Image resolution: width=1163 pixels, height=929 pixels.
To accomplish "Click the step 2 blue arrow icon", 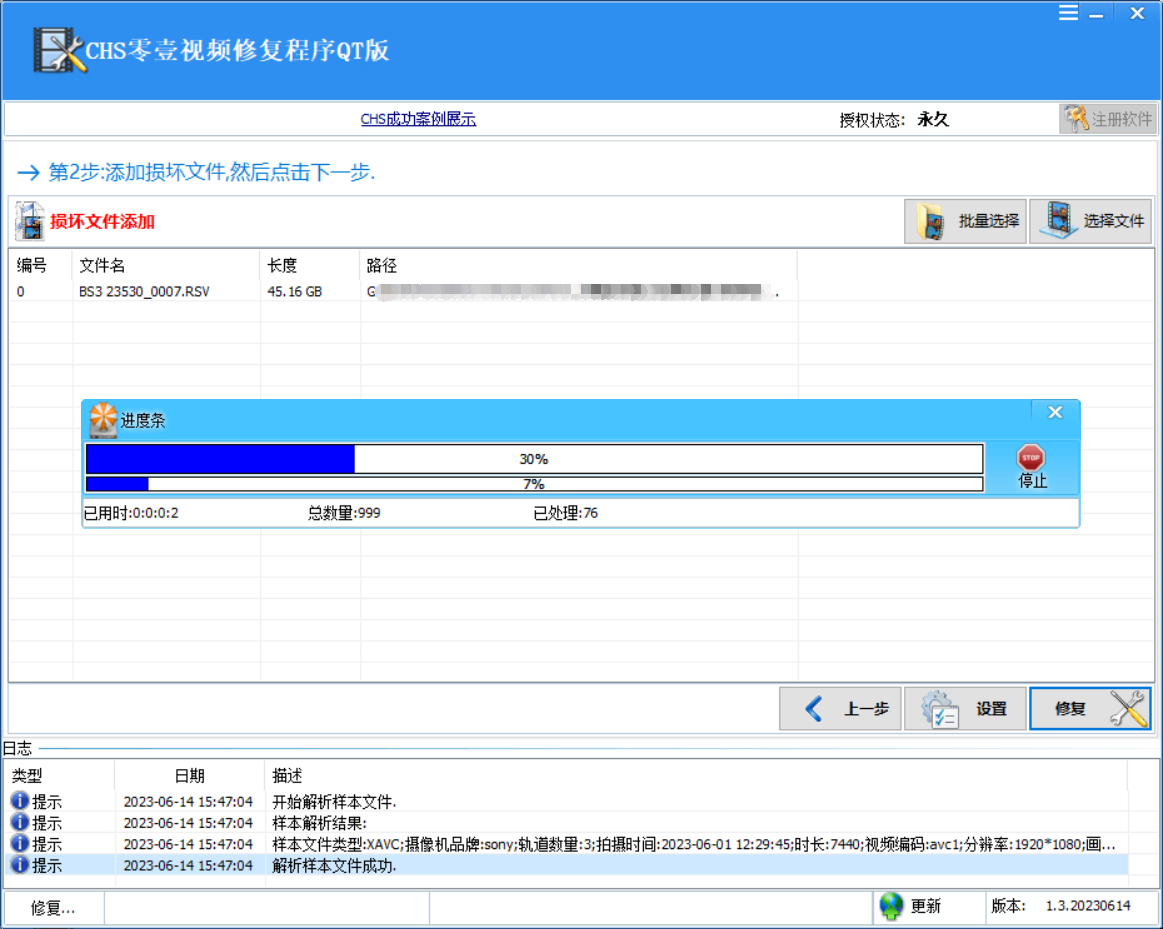I will (28, 173).
